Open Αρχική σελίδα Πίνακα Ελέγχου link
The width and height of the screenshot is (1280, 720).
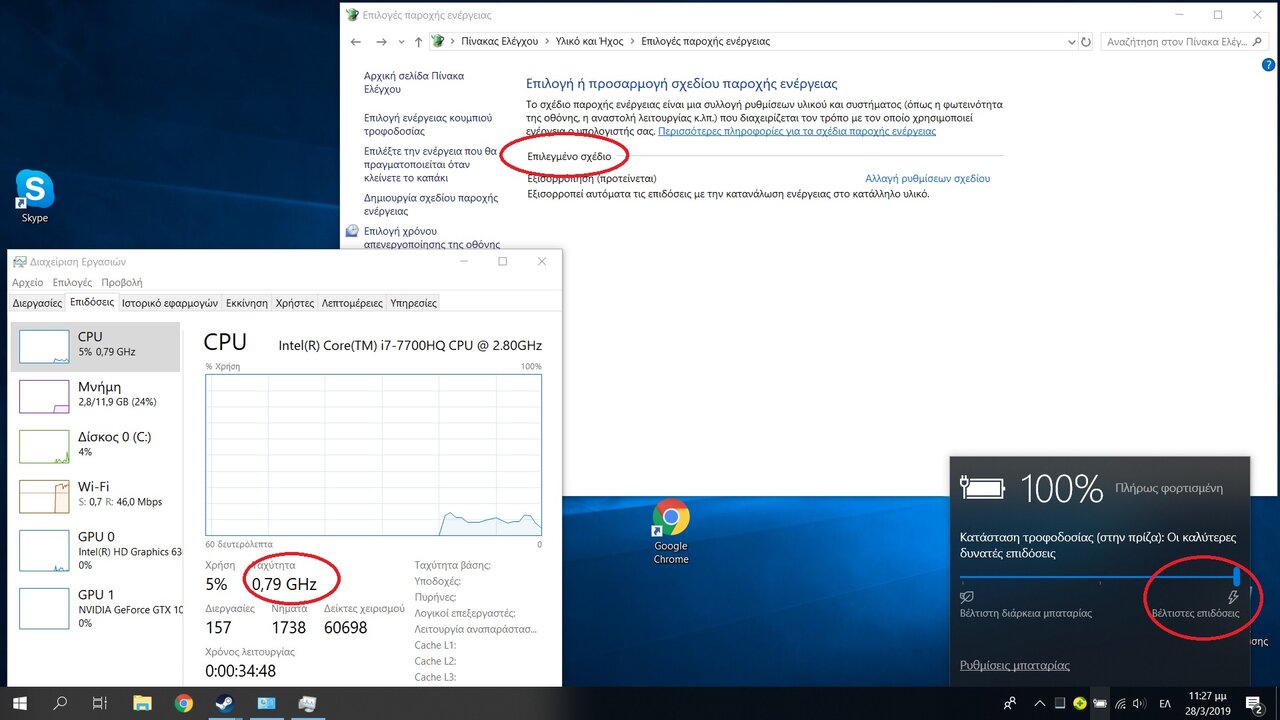(414, 82)
